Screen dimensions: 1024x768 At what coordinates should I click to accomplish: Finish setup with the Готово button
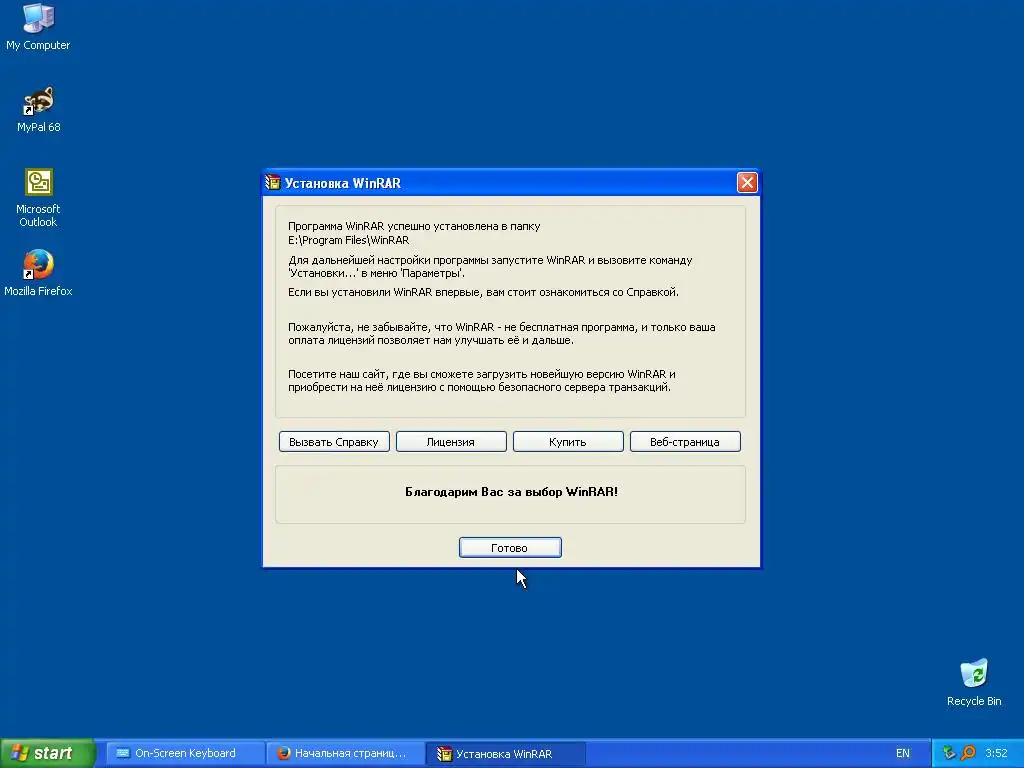(509, 547)
